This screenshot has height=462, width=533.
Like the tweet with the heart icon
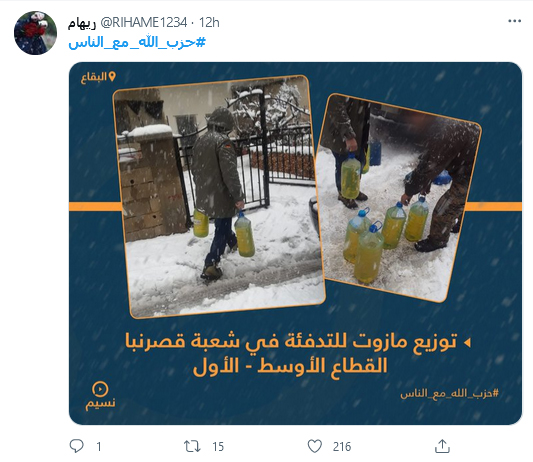314,446
